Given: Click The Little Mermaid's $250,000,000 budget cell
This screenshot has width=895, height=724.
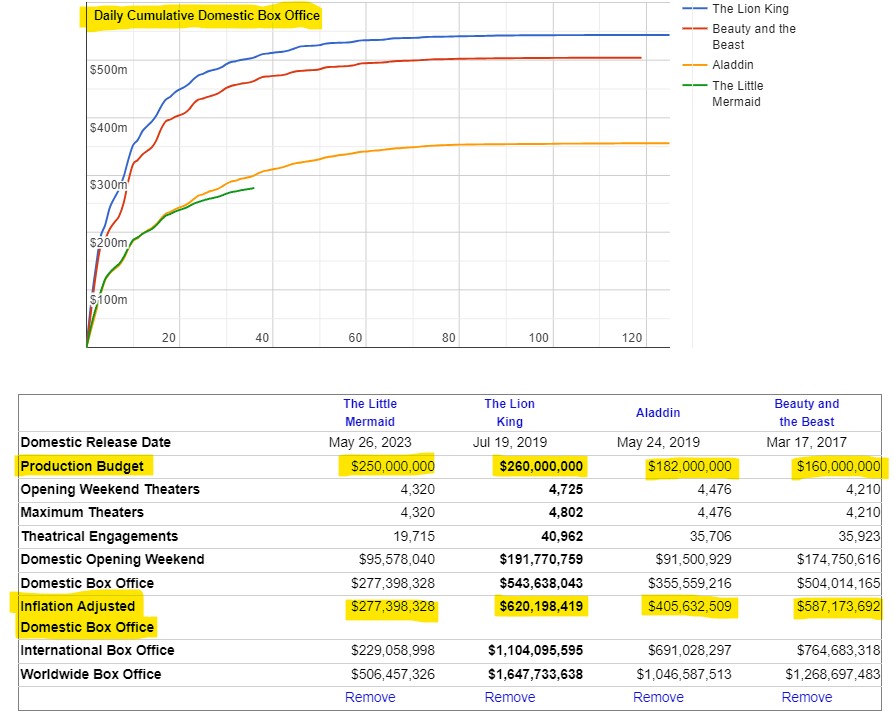Looking at the screenshot, I should click(391, 466).
